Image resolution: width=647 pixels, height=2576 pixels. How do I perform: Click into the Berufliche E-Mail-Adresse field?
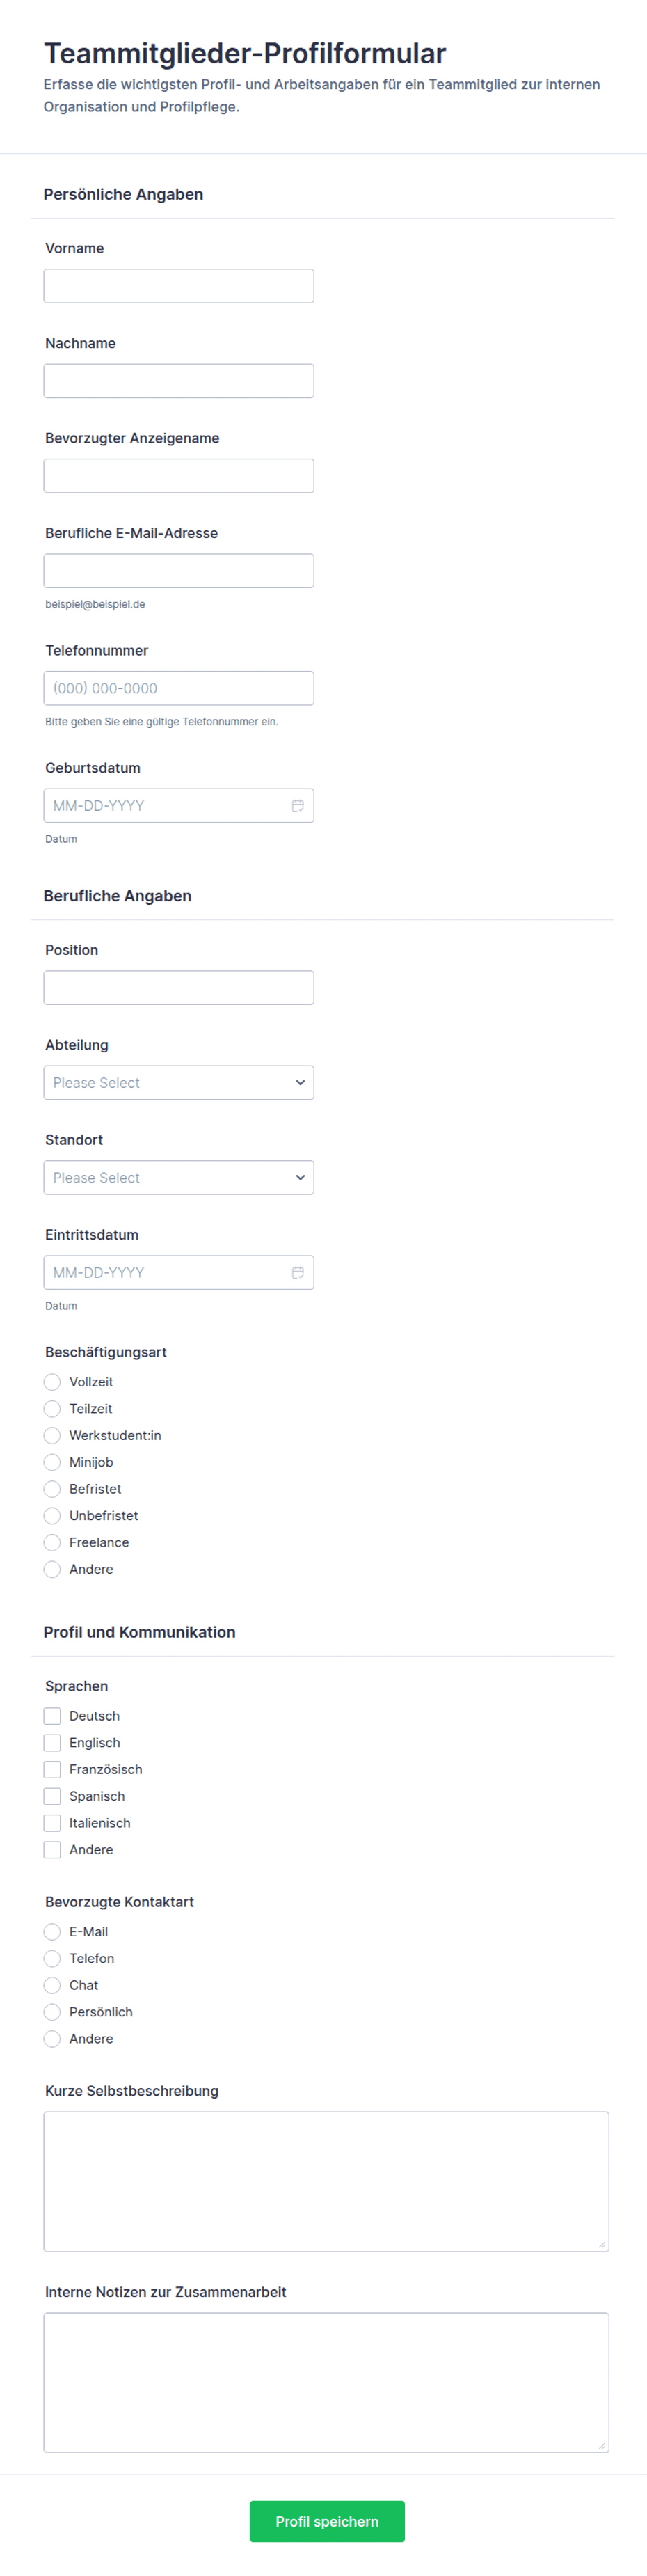(179, 571)
